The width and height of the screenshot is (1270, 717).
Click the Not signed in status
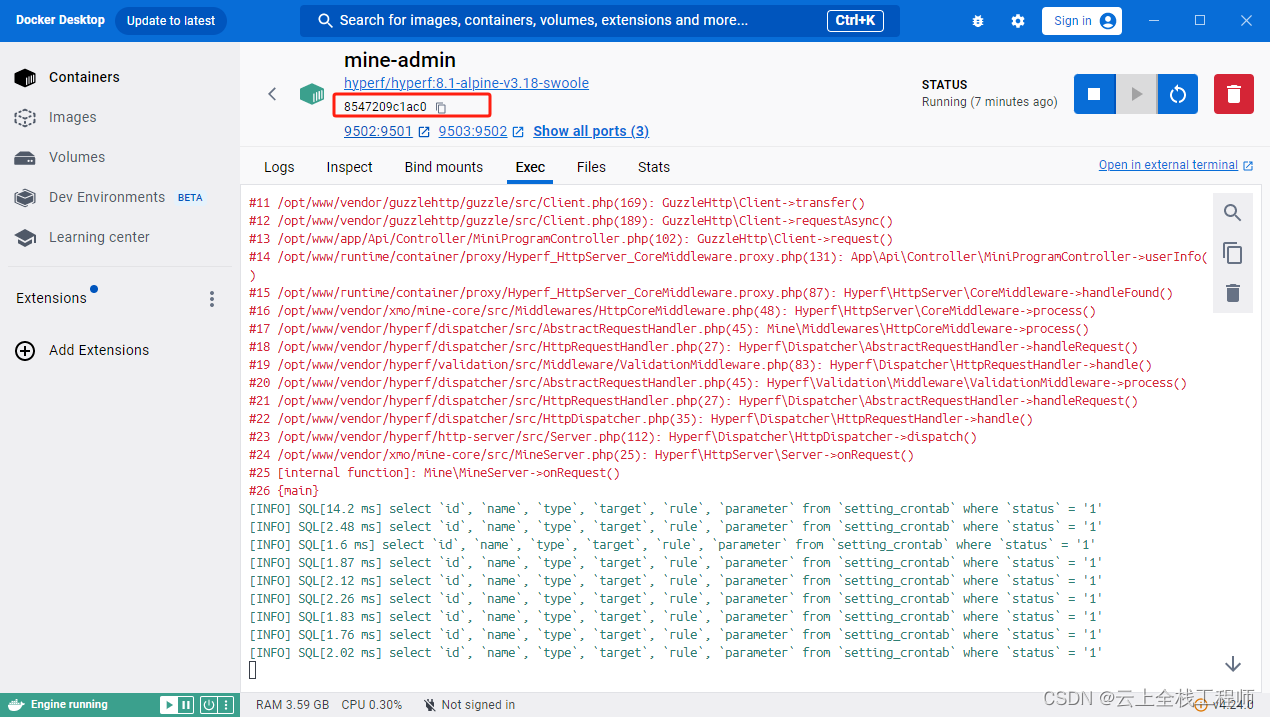click(469, 705)
